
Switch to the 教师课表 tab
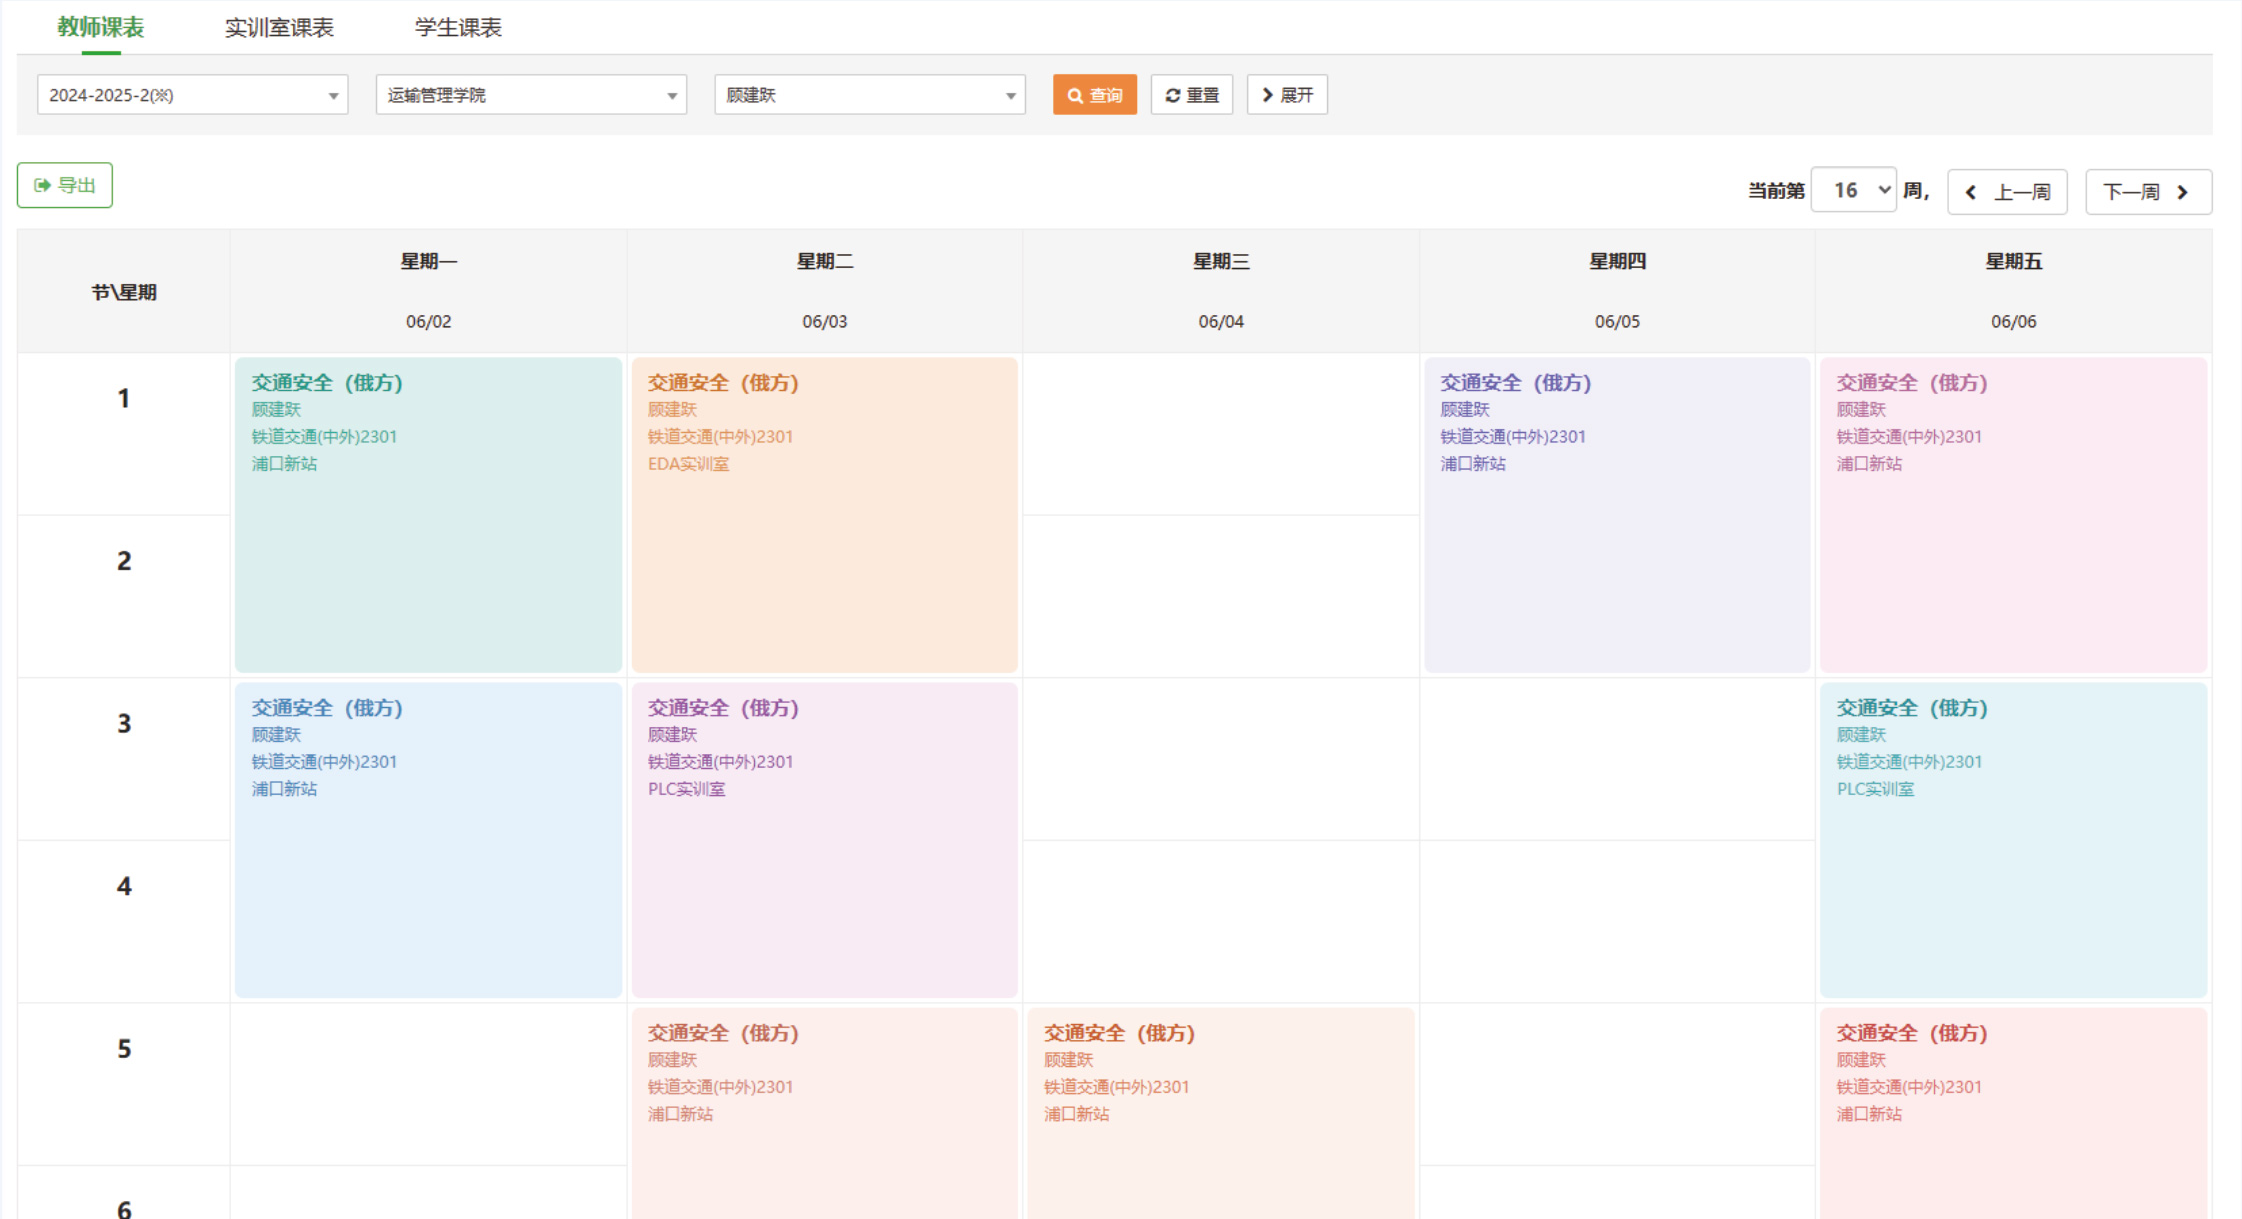coord(100,27)
